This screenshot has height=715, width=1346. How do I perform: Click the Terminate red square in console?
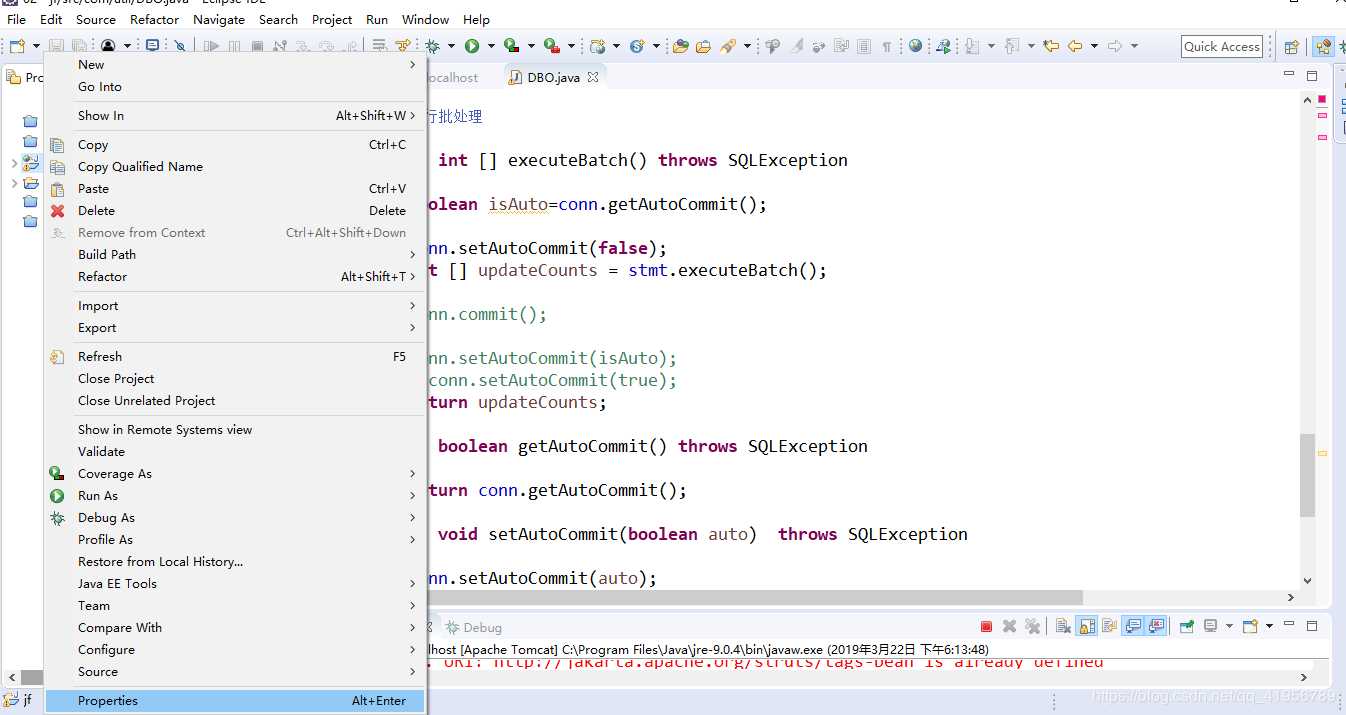[986, 627]
